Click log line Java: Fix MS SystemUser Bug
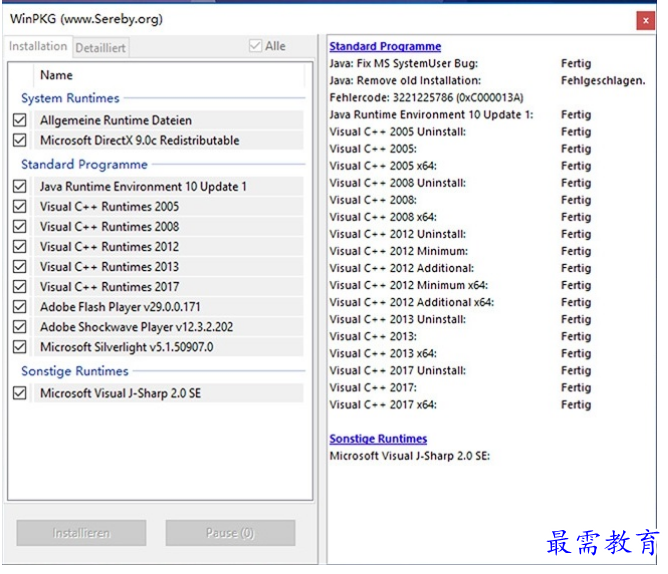This screenshot has height=574, width=668. pos(403,63)
